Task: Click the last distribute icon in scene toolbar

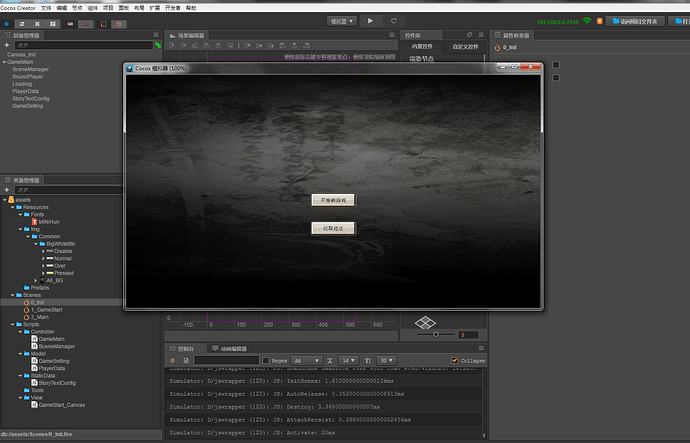Action: tap(307, 45)
